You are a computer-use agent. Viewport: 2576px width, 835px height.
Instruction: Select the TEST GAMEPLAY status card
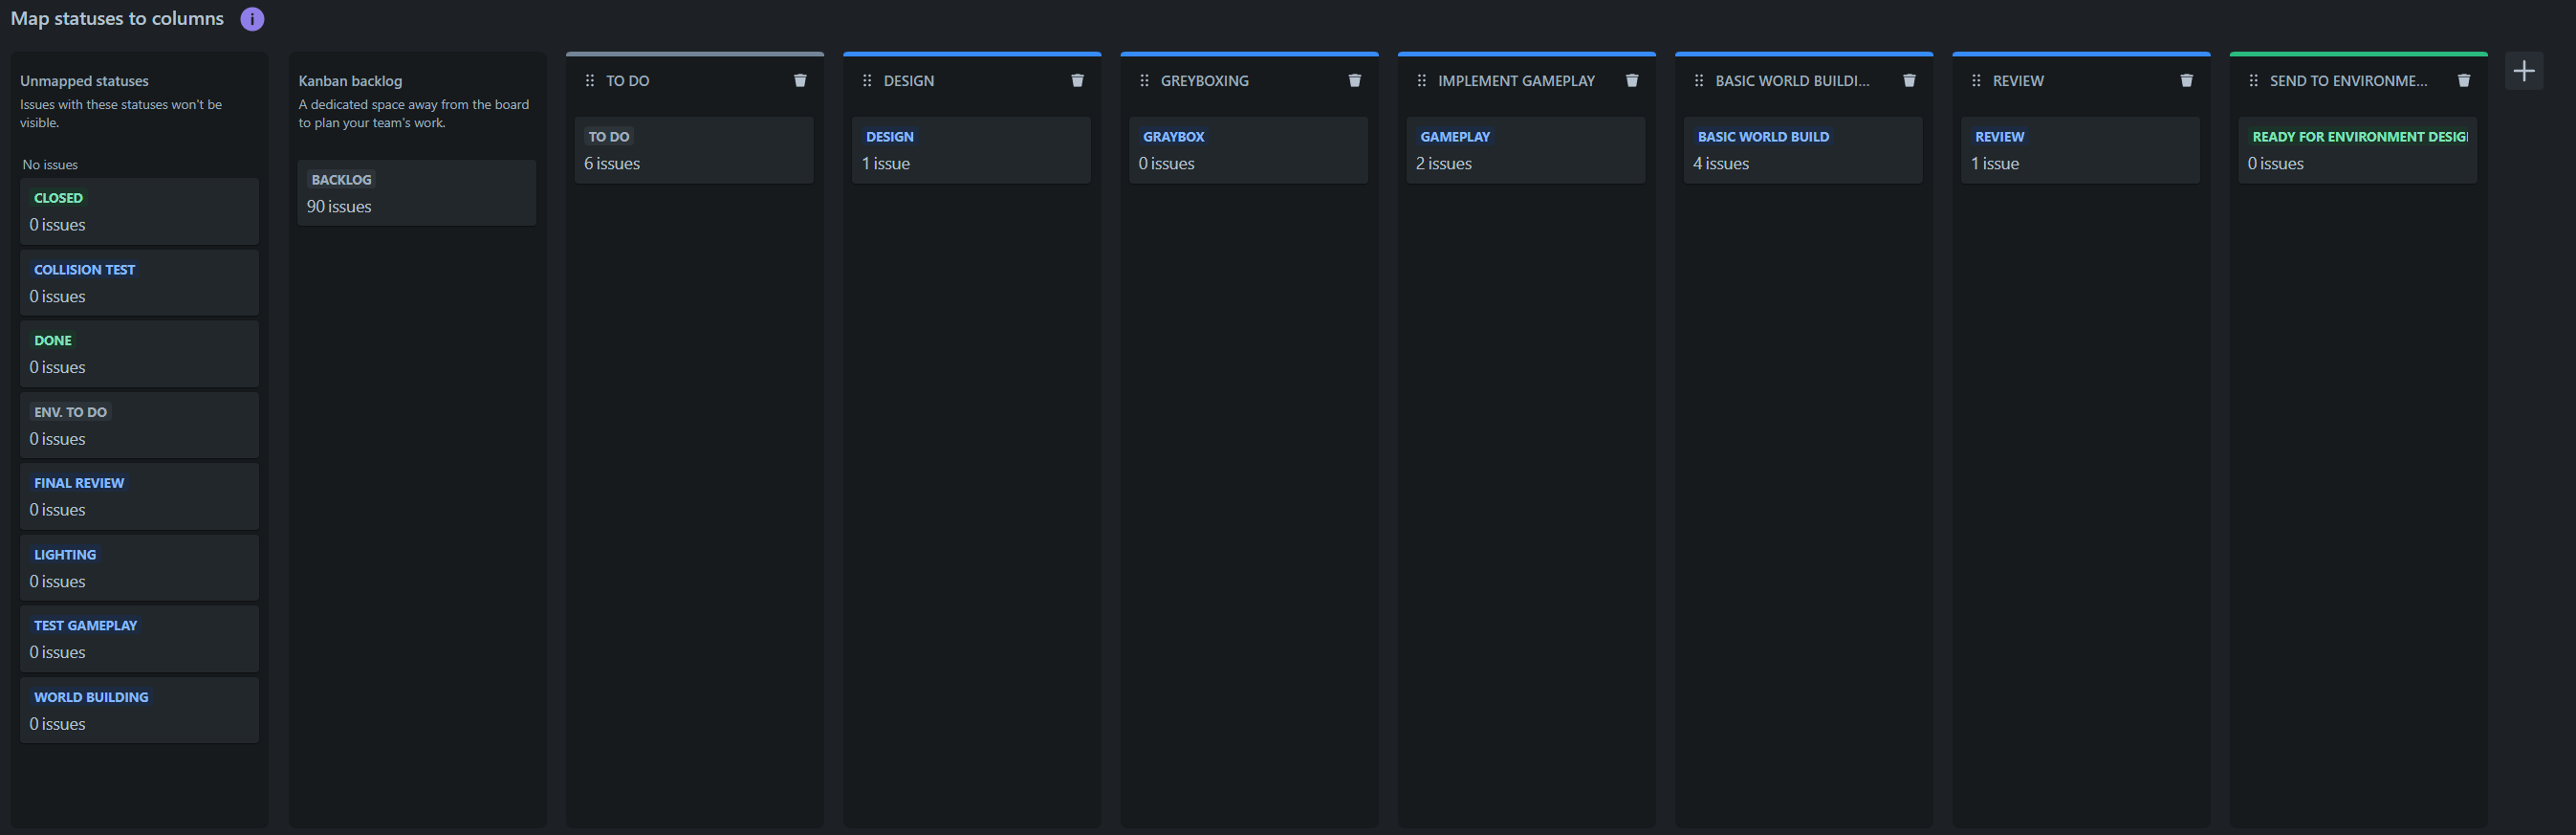coord(139,639)
